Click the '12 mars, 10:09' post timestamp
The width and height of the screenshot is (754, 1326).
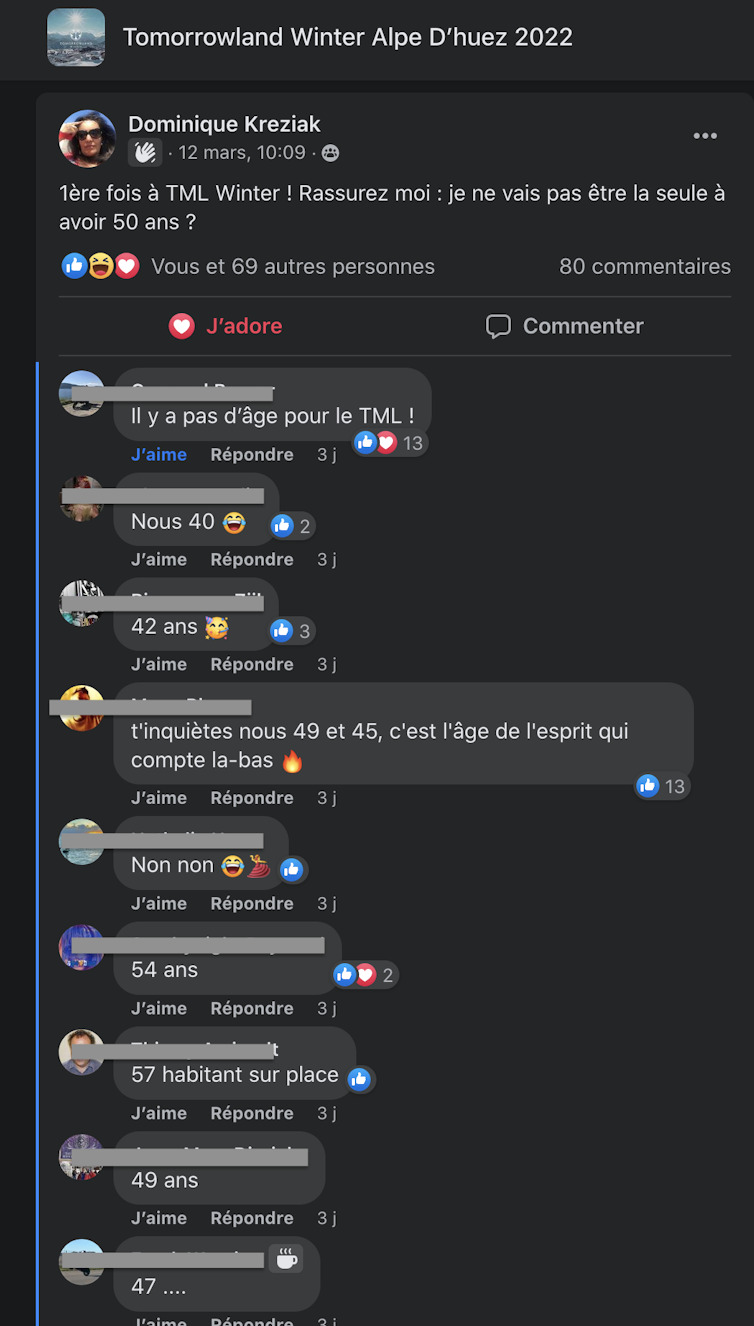[x=242, y=153]
